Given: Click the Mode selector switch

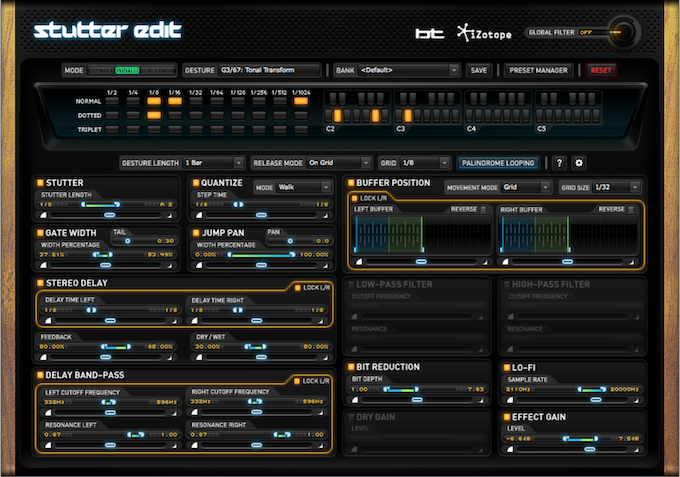Looking at the screenshot, I should coord(131,70).
